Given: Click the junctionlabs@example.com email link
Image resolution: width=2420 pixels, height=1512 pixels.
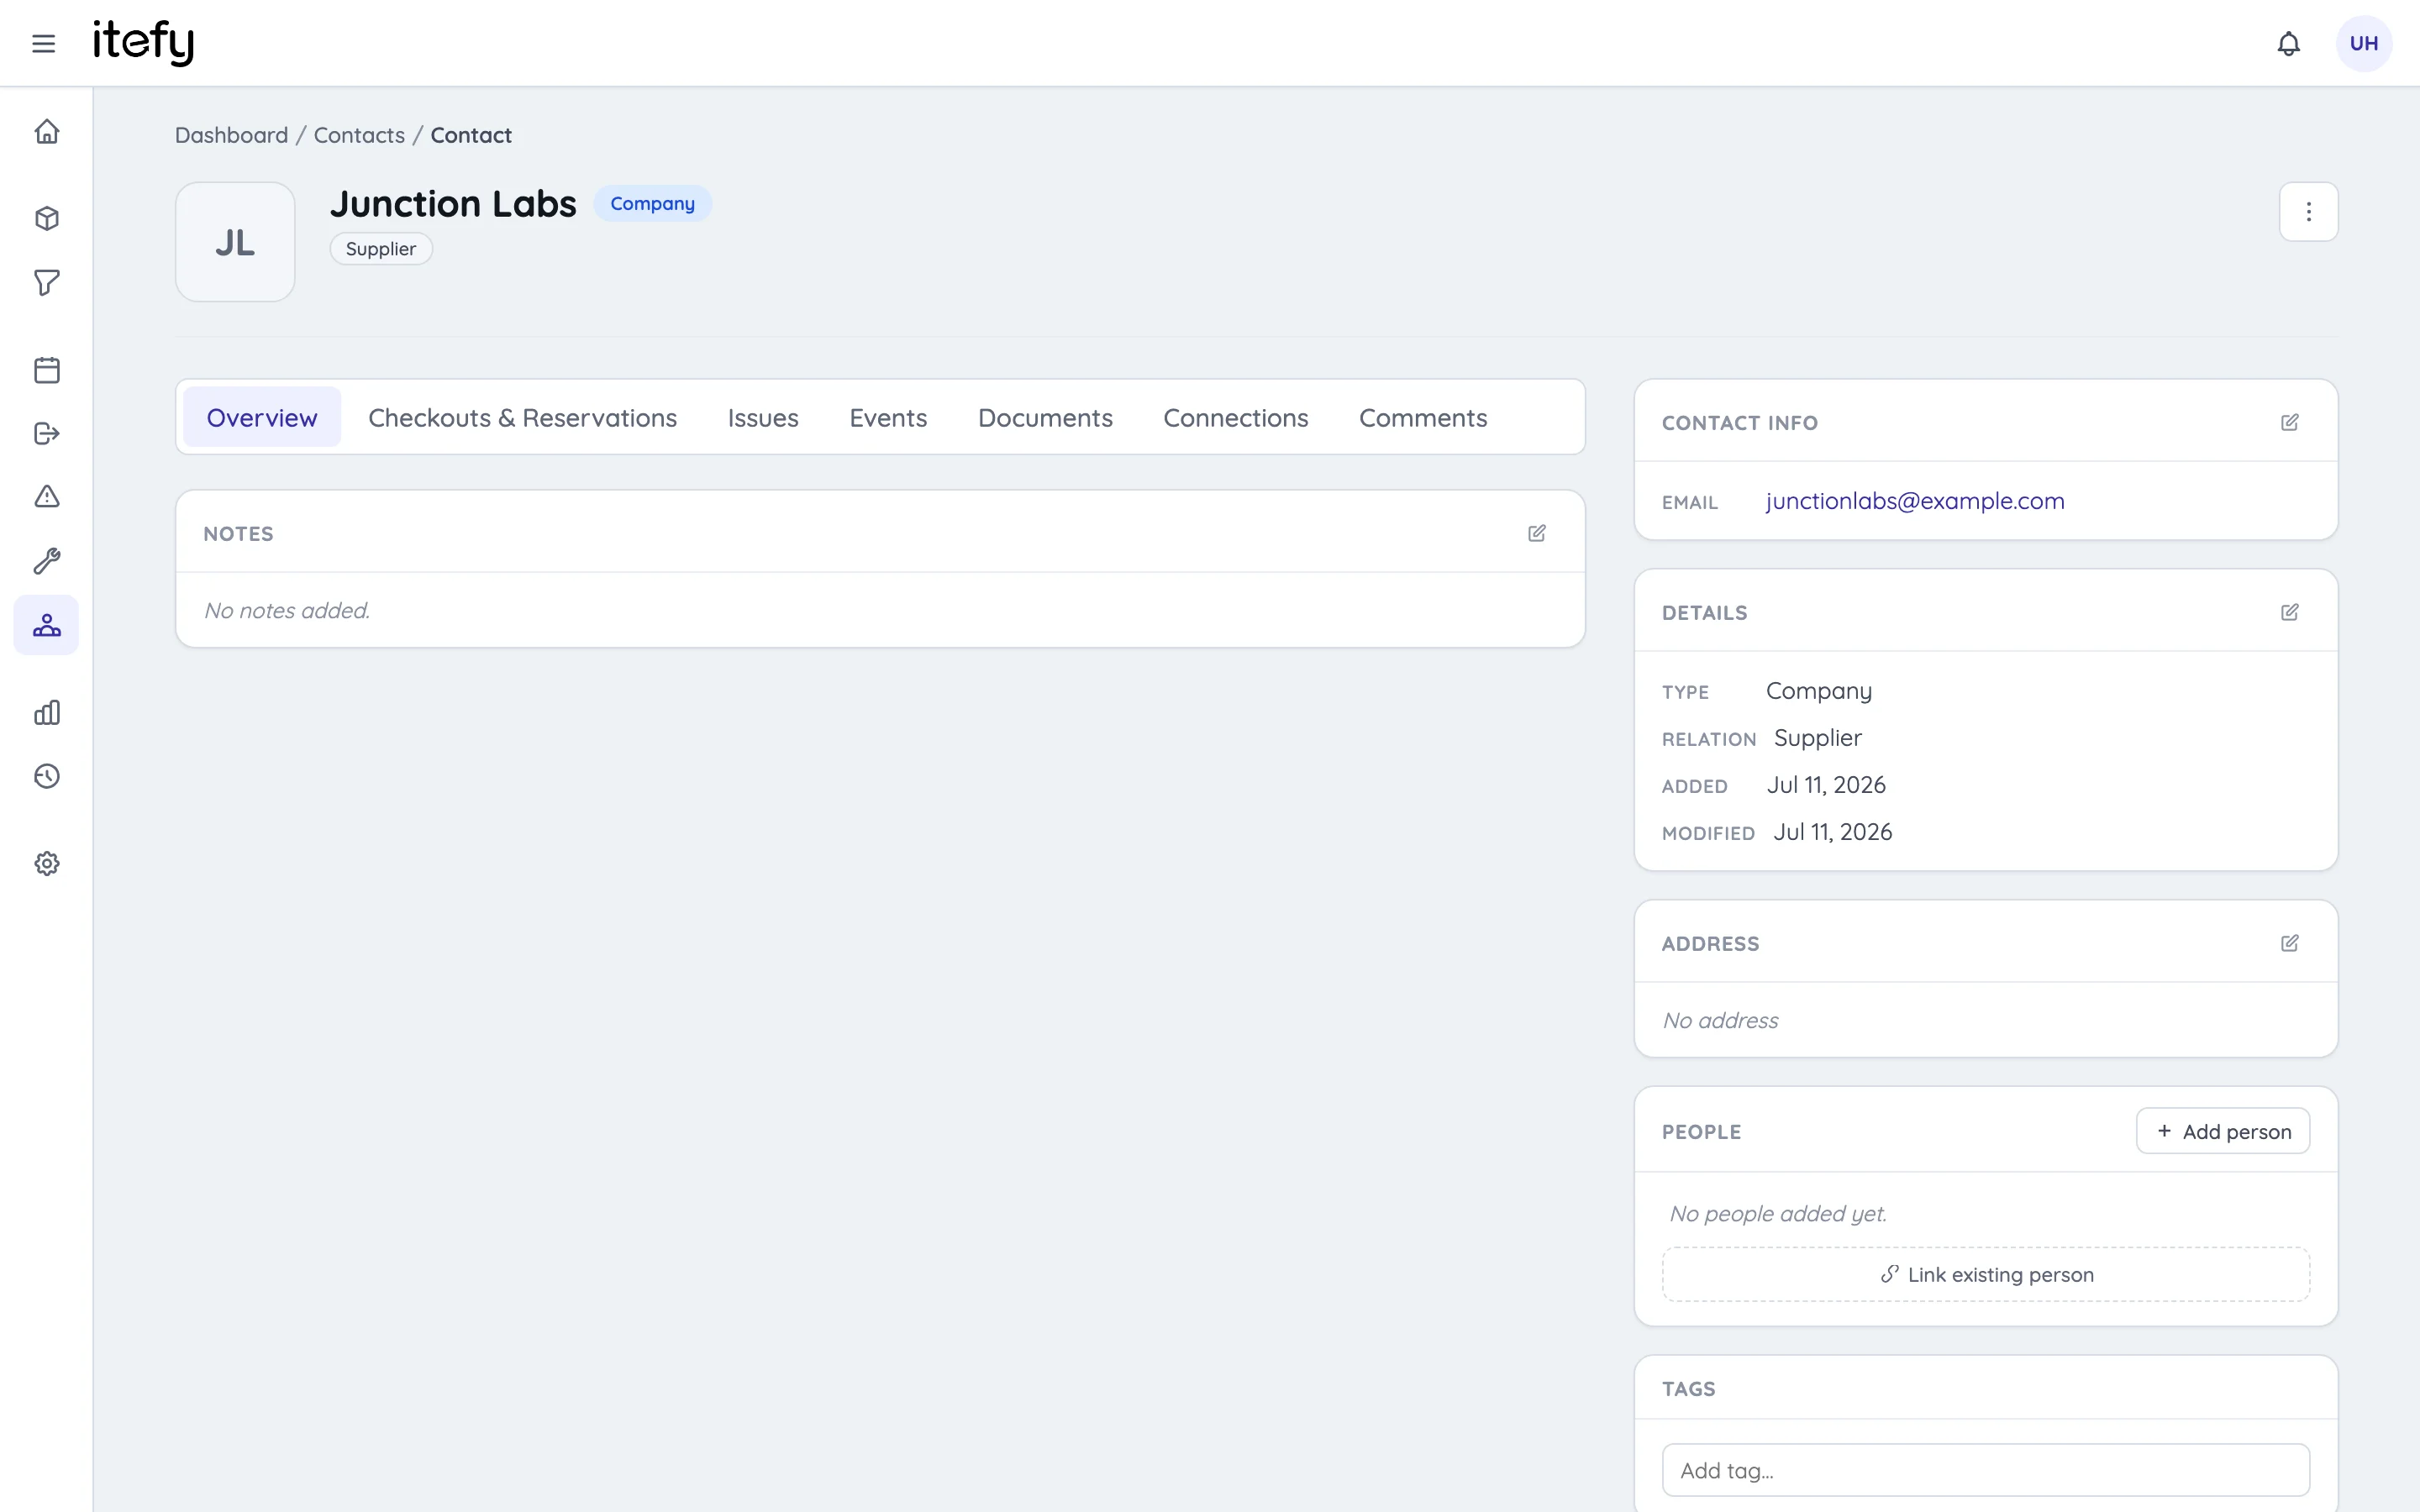Looking at the screenshot, I should pos(1914,501).
